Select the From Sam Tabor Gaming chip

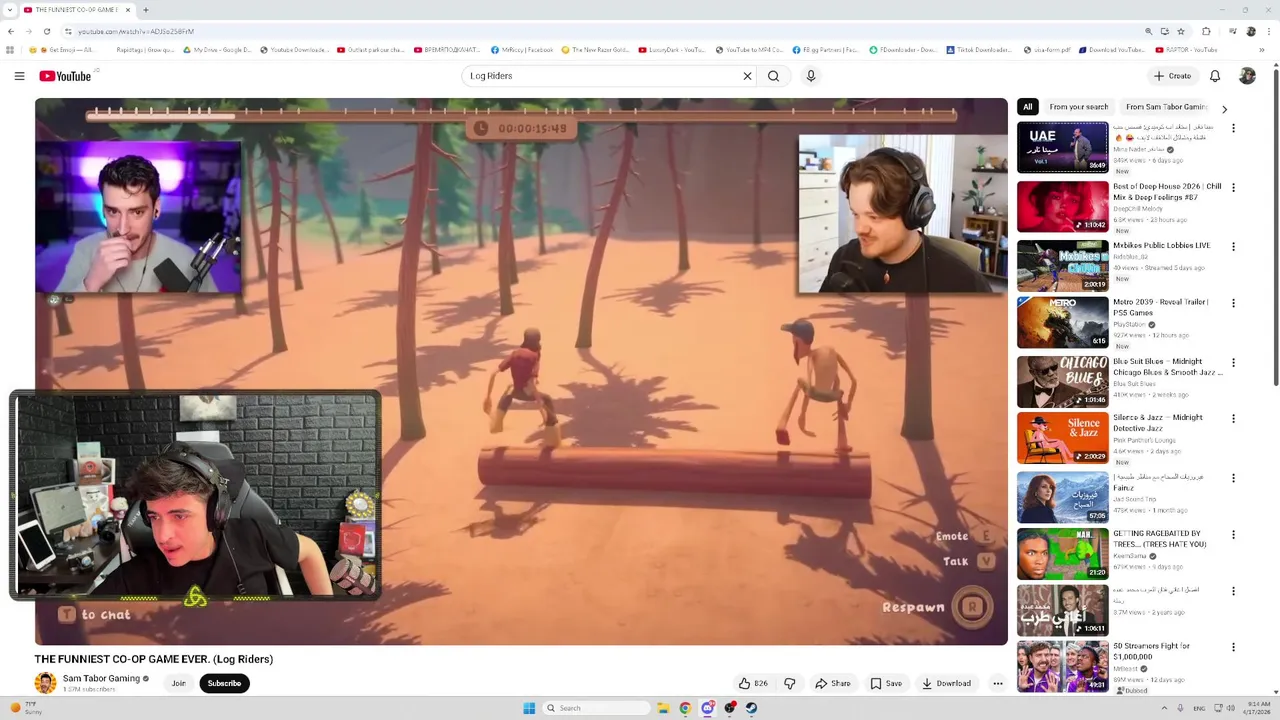[x=1166, y=107]
